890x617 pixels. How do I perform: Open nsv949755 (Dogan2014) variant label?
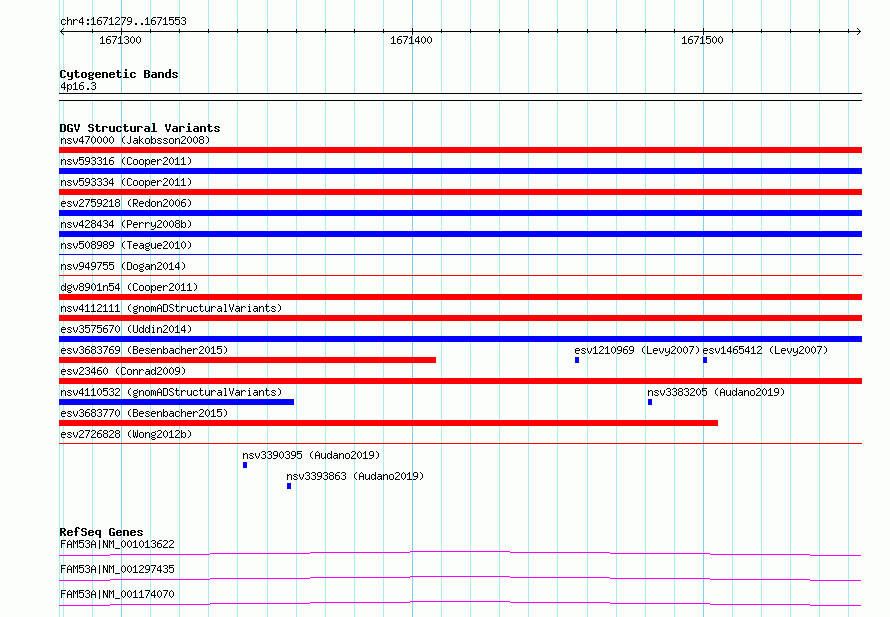pos(123,266)
